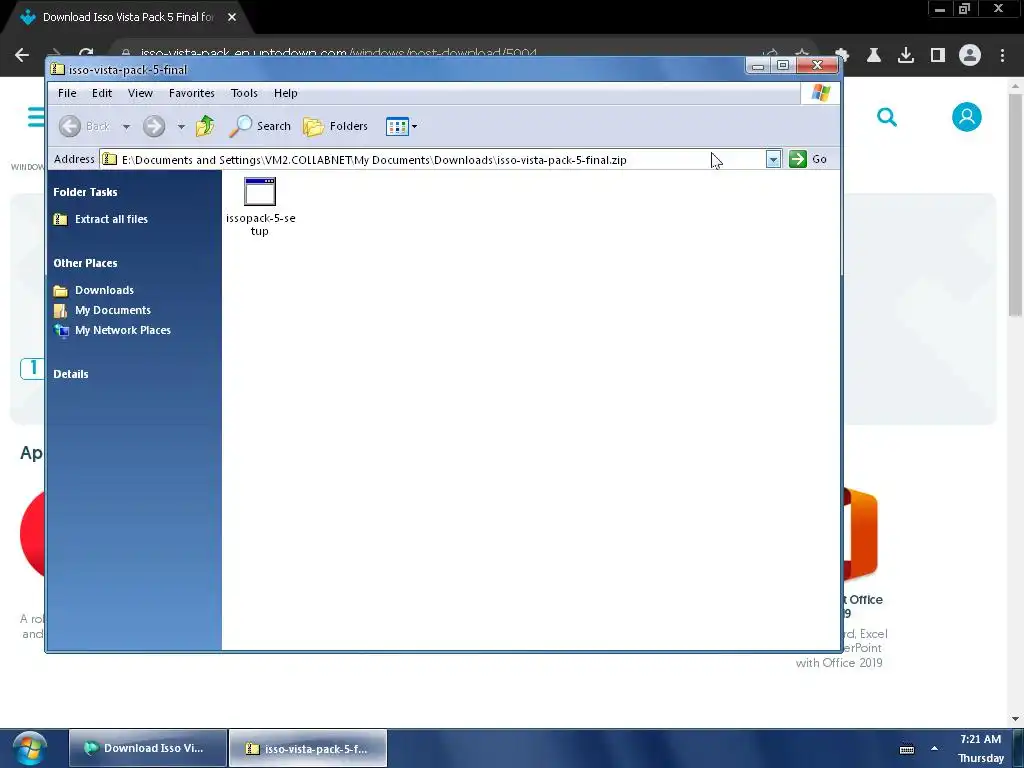Viewport: 1024px width, 768px height.
Task: Click the Start orb button
Action: pyautogui.click(x=29, y=749)
